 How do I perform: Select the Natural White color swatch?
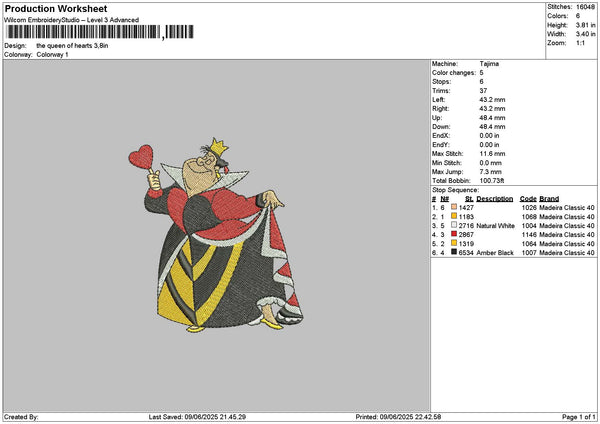click(454, 225)
